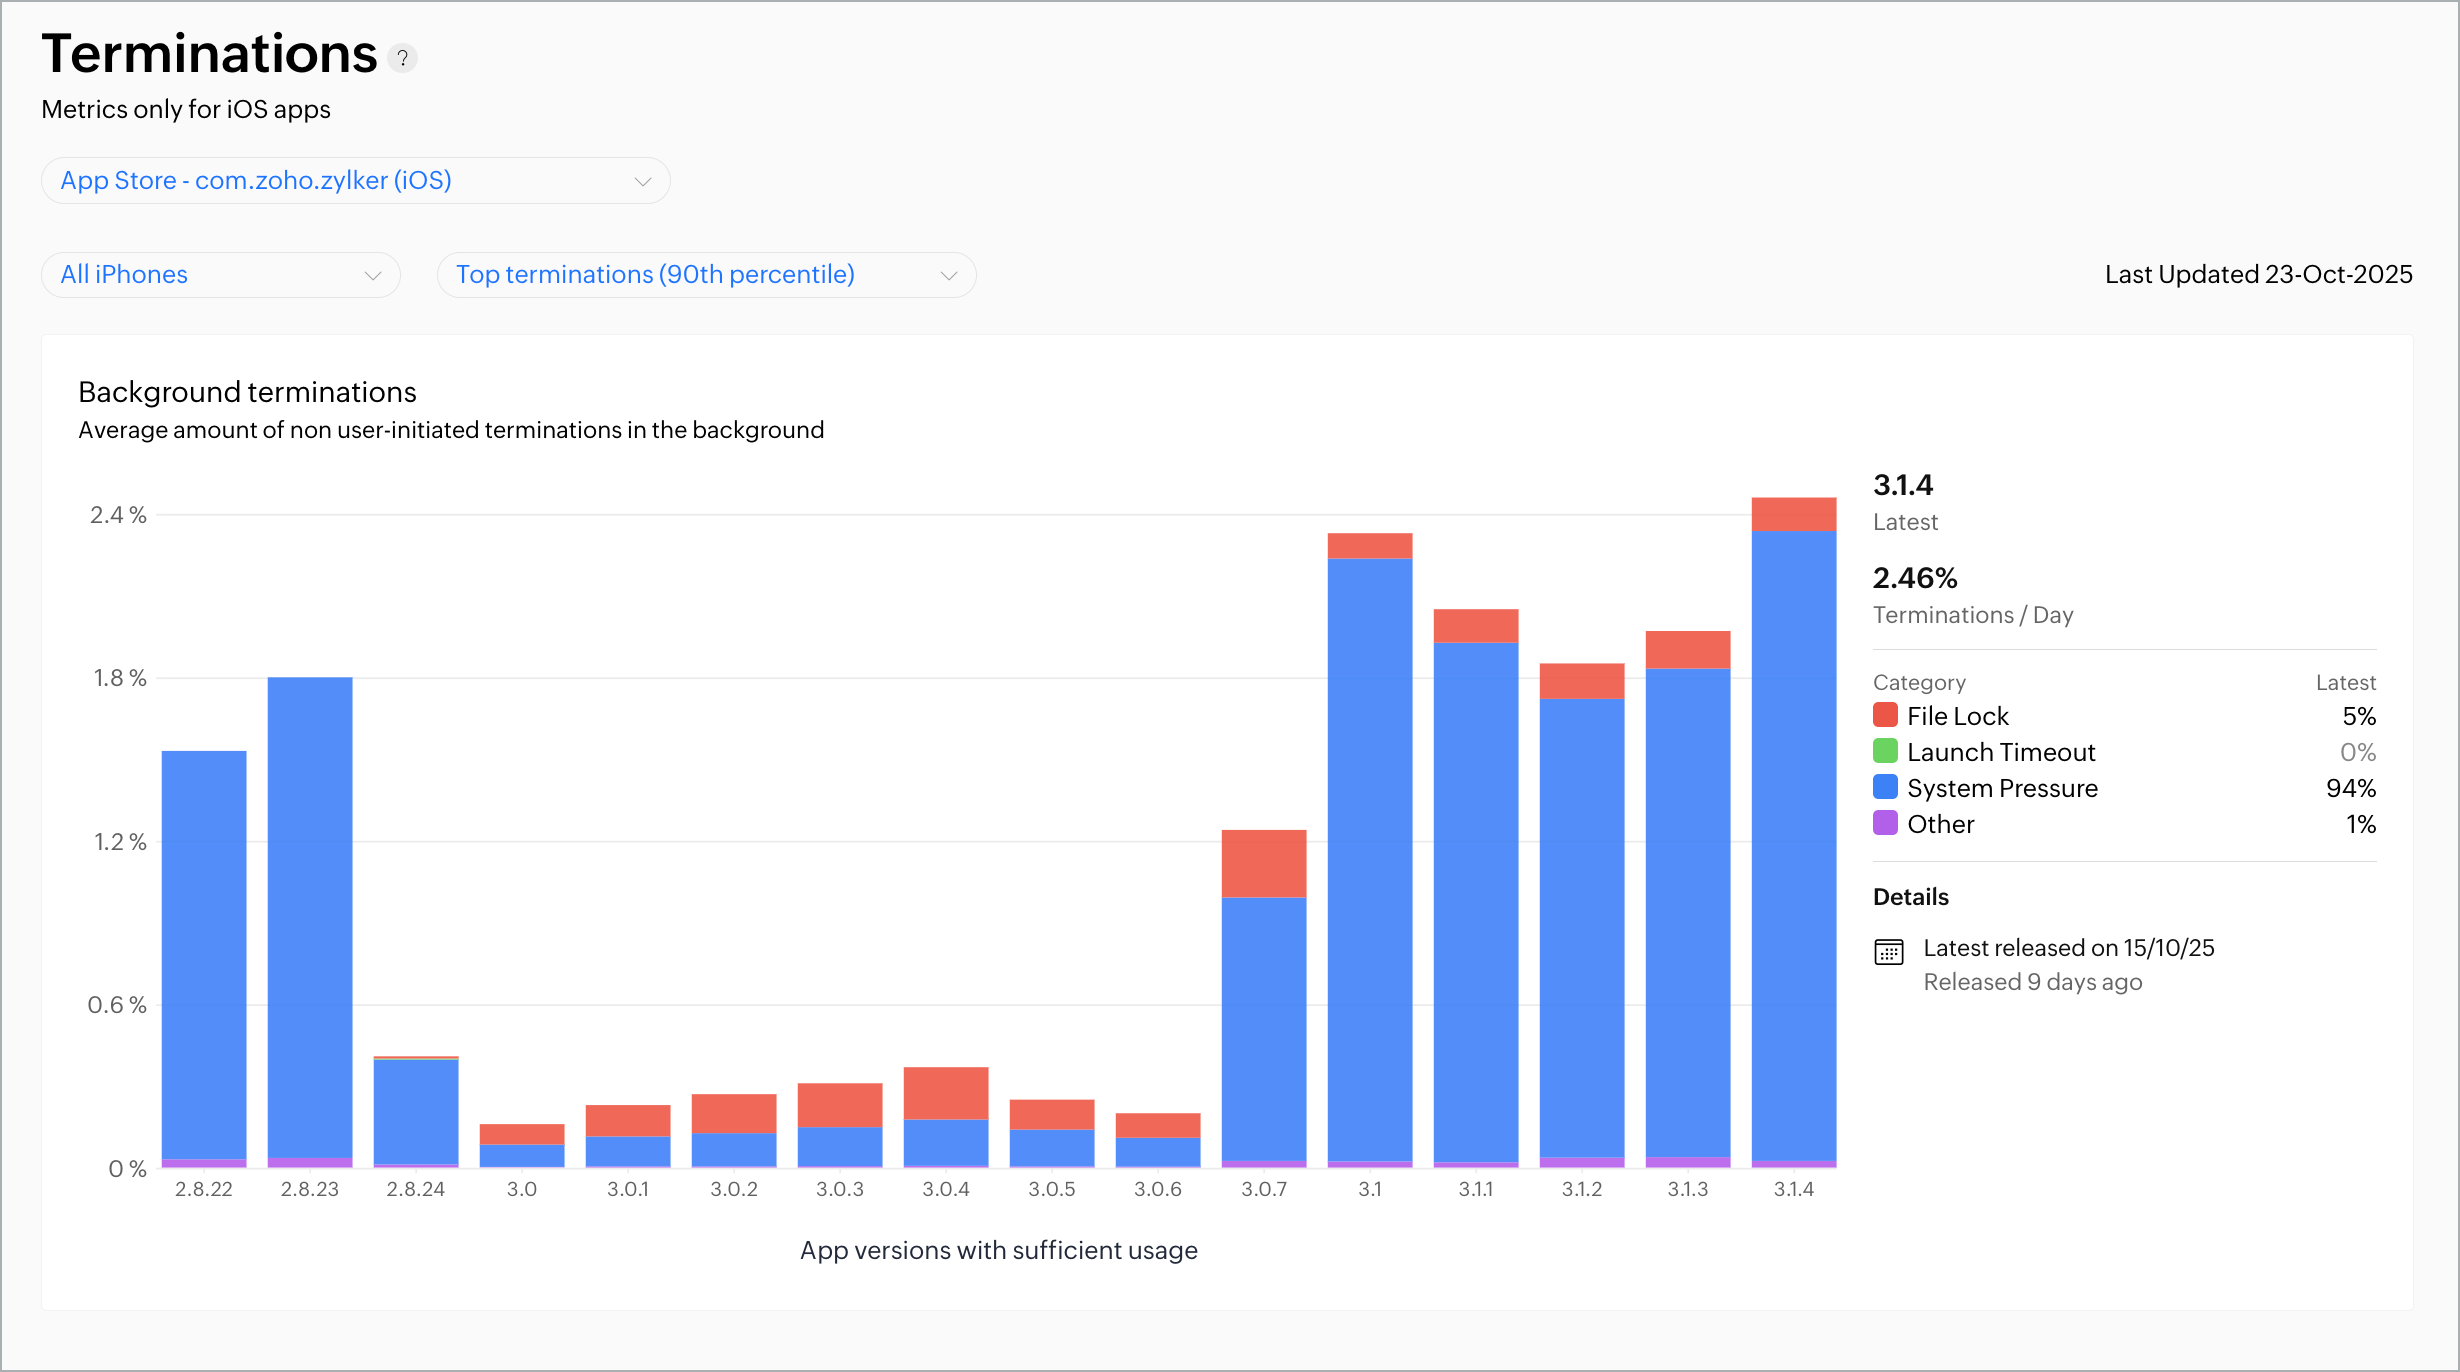2460x1372 pixels.
Task: Click the Launch Timeout green legend swatch
Action: pos(1885,751)
